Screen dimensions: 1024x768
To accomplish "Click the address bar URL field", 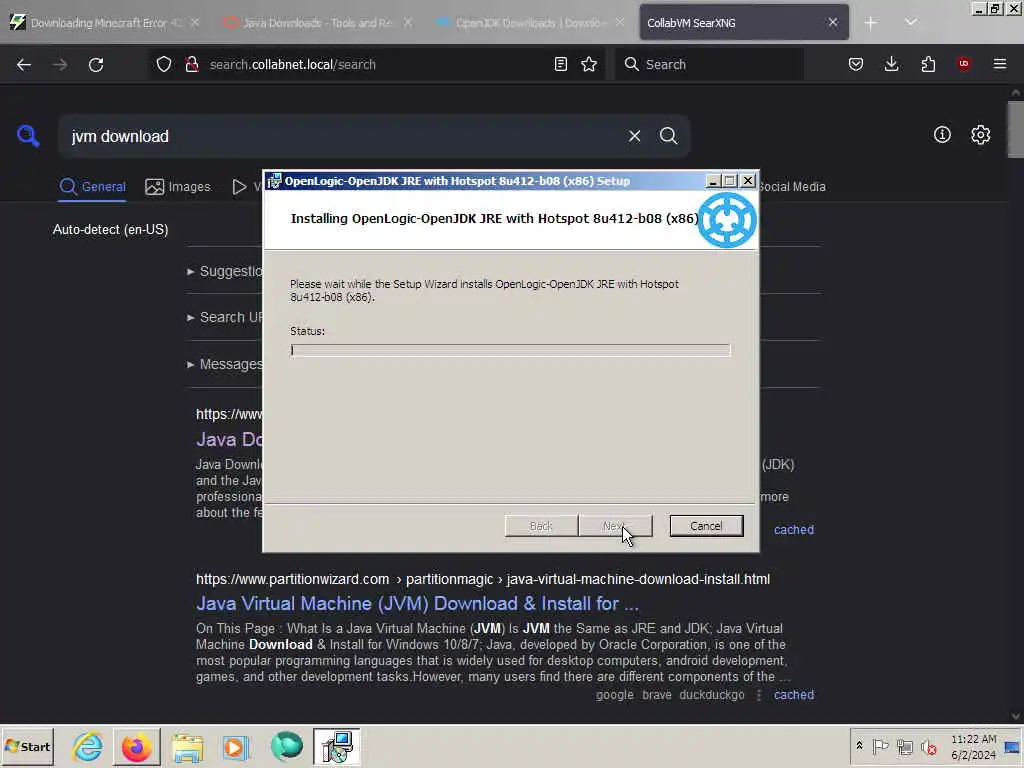I will (376, 64).
